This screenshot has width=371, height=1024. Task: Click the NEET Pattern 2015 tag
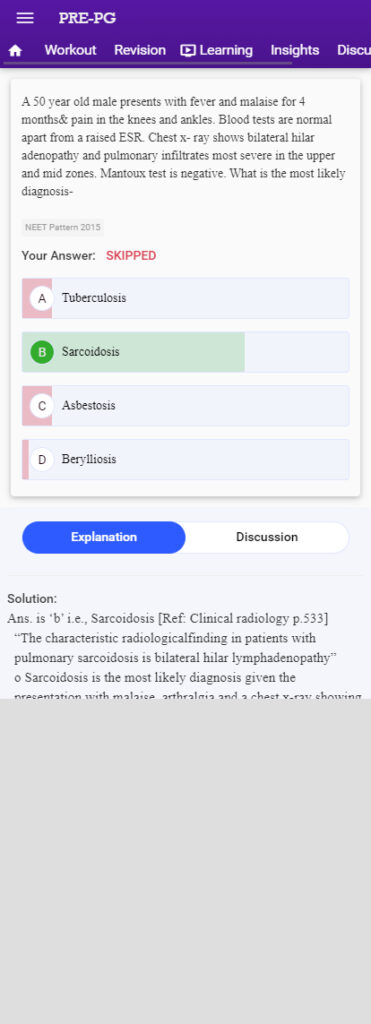63,227
